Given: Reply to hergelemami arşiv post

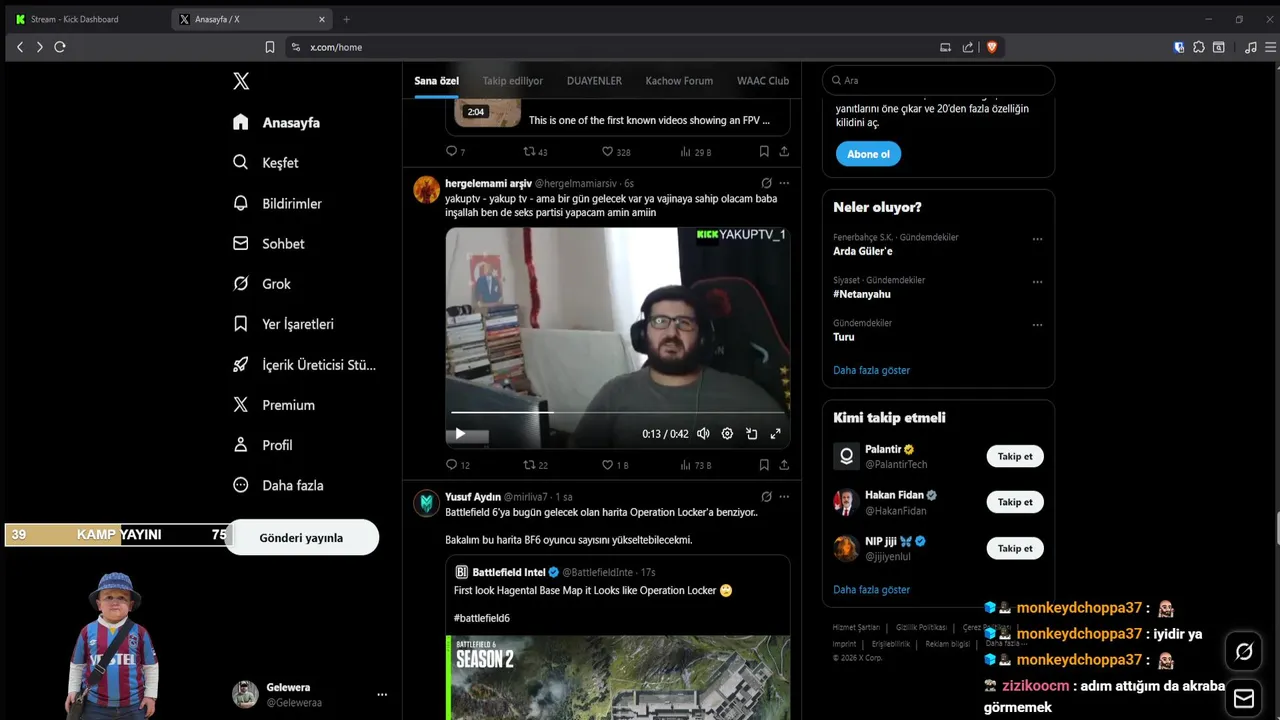Looking at the screenshot, I should click(x=451, y=465).
